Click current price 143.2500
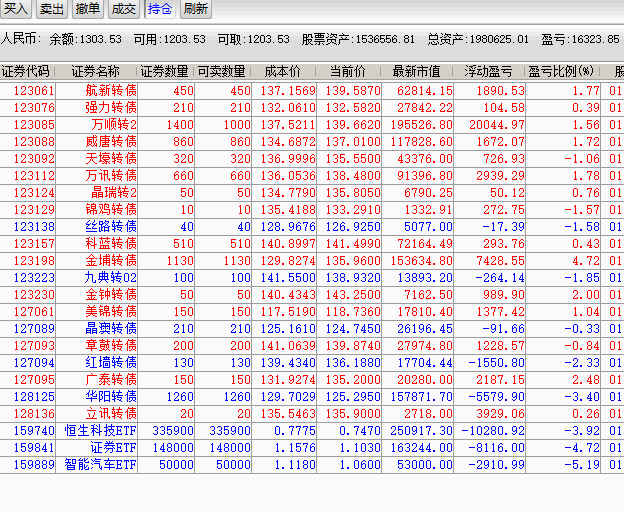624x512 pixels. point(353,295)
